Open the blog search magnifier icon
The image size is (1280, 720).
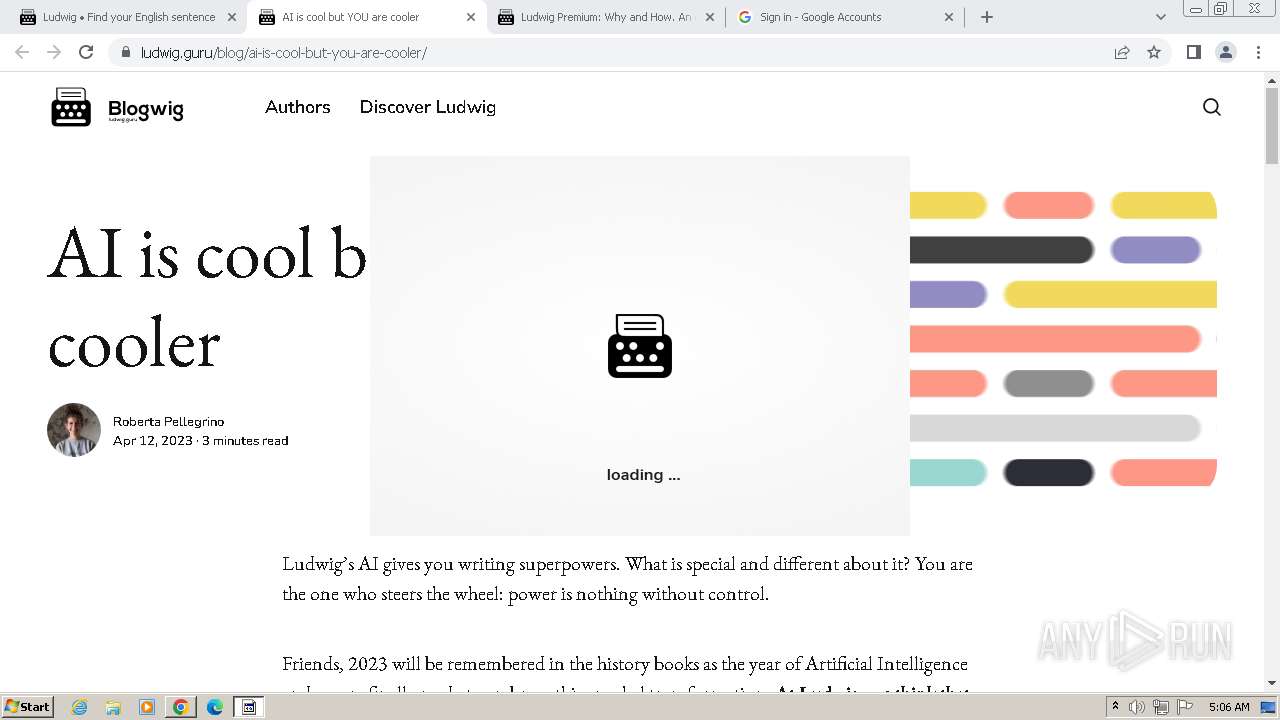(1212, 107)
